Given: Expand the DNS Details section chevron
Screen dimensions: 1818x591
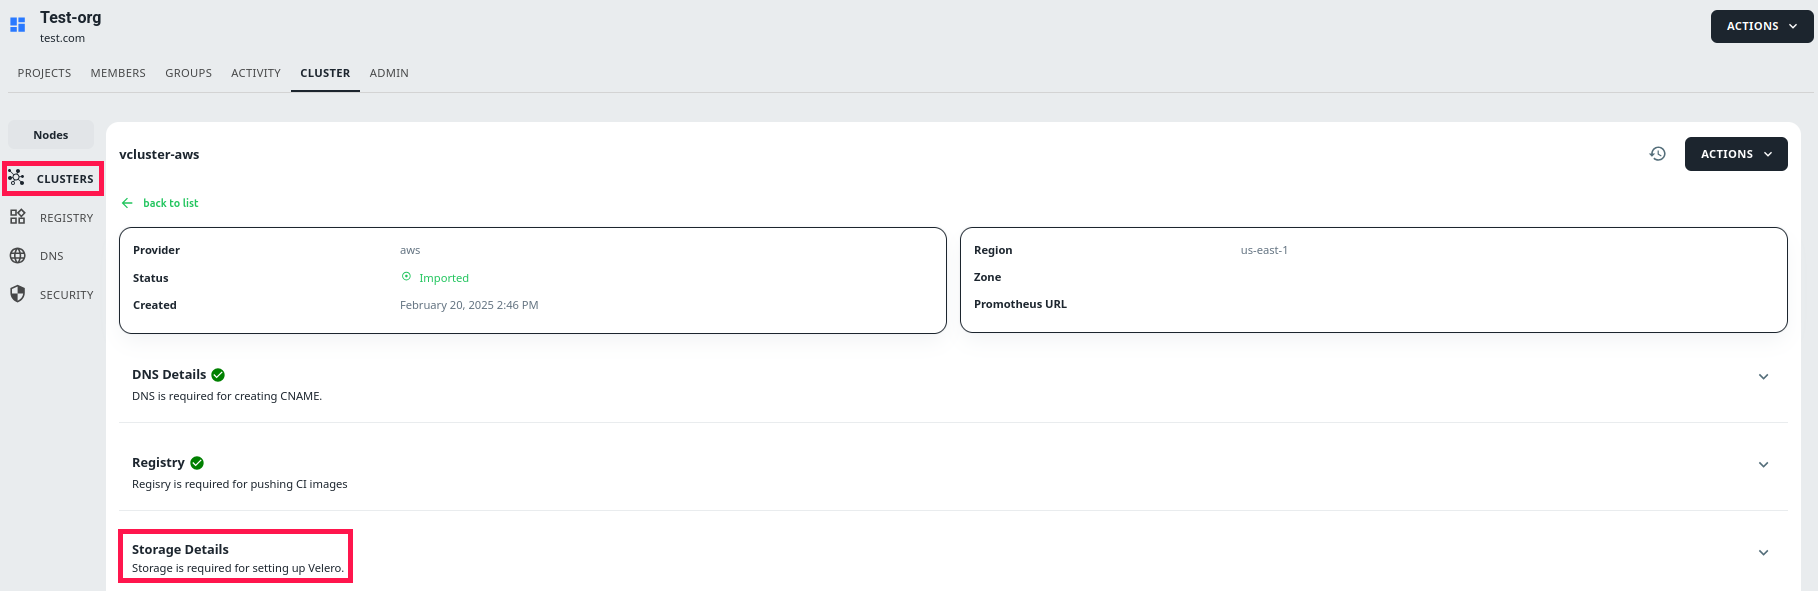Looking at the screenshot, I should click(x=1763, y=377).
